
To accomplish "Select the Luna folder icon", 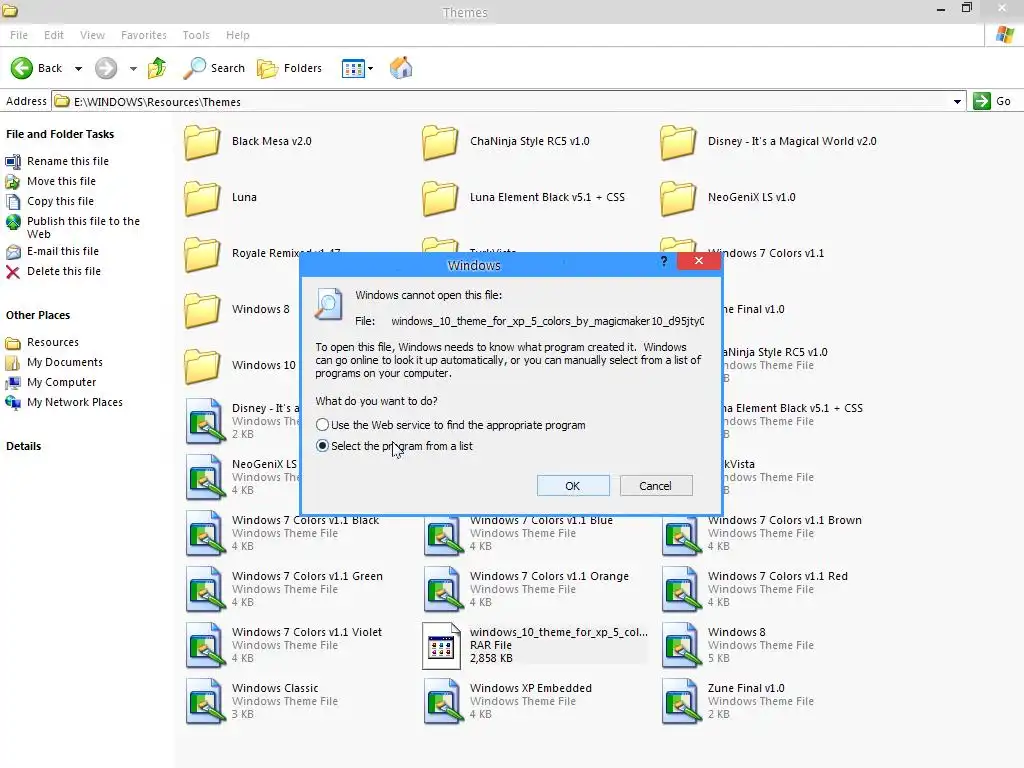I will coord(202,199).
